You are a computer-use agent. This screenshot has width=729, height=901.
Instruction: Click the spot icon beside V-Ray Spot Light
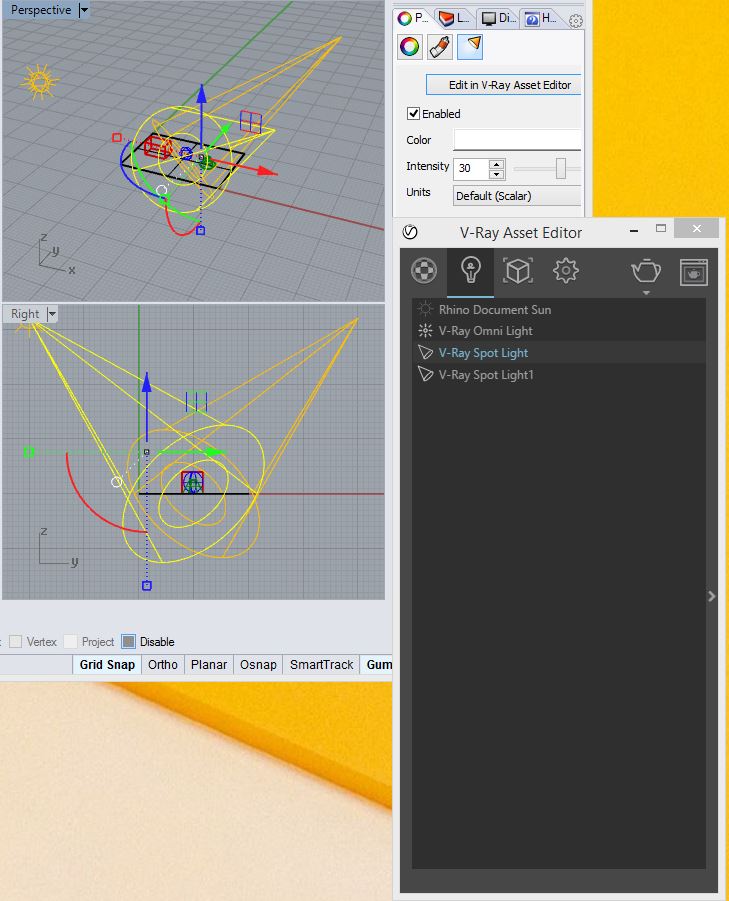[x=425, y=352]
